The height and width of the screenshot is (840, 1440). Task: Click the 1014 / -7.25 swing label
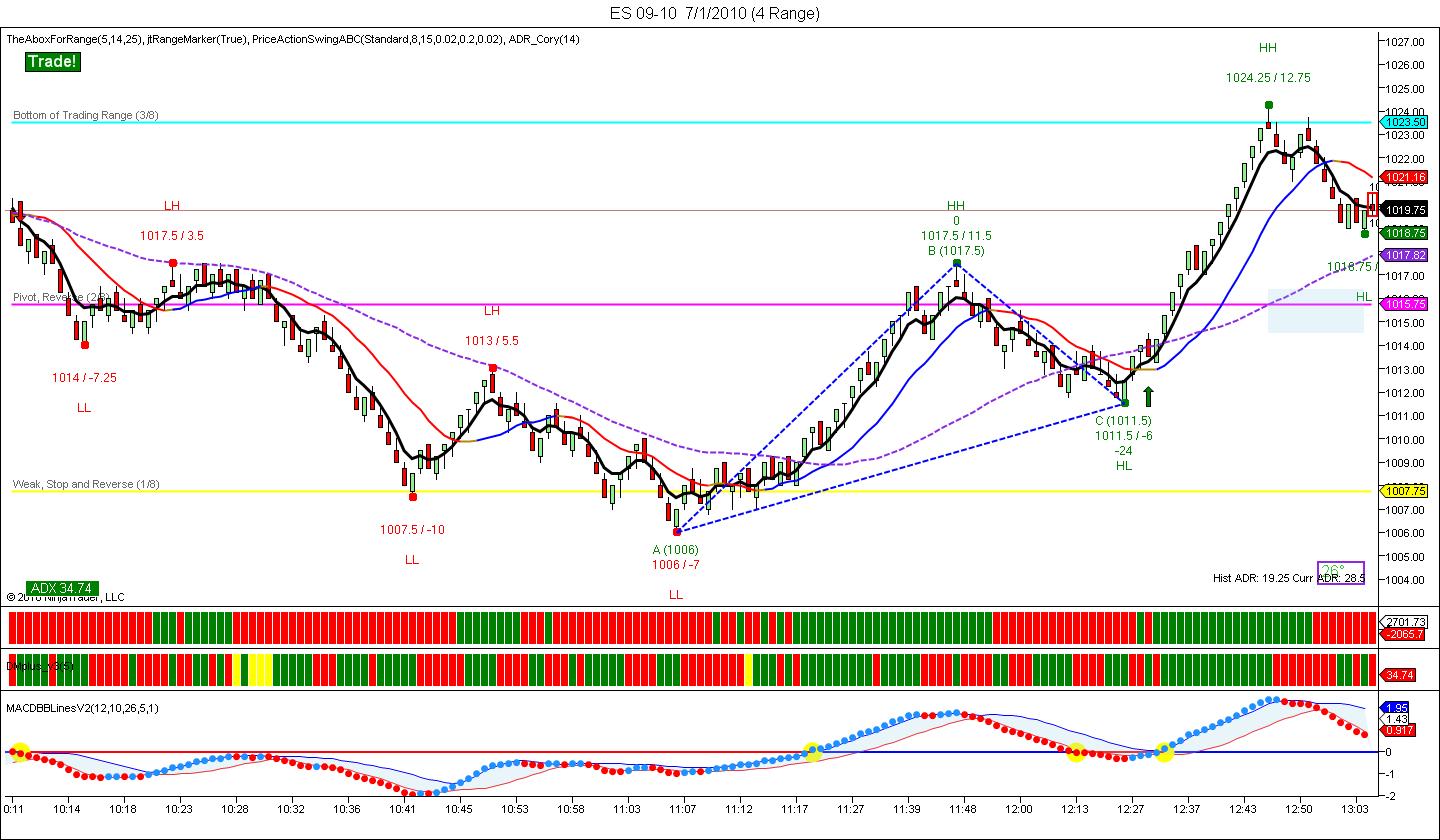pos(84,377)
